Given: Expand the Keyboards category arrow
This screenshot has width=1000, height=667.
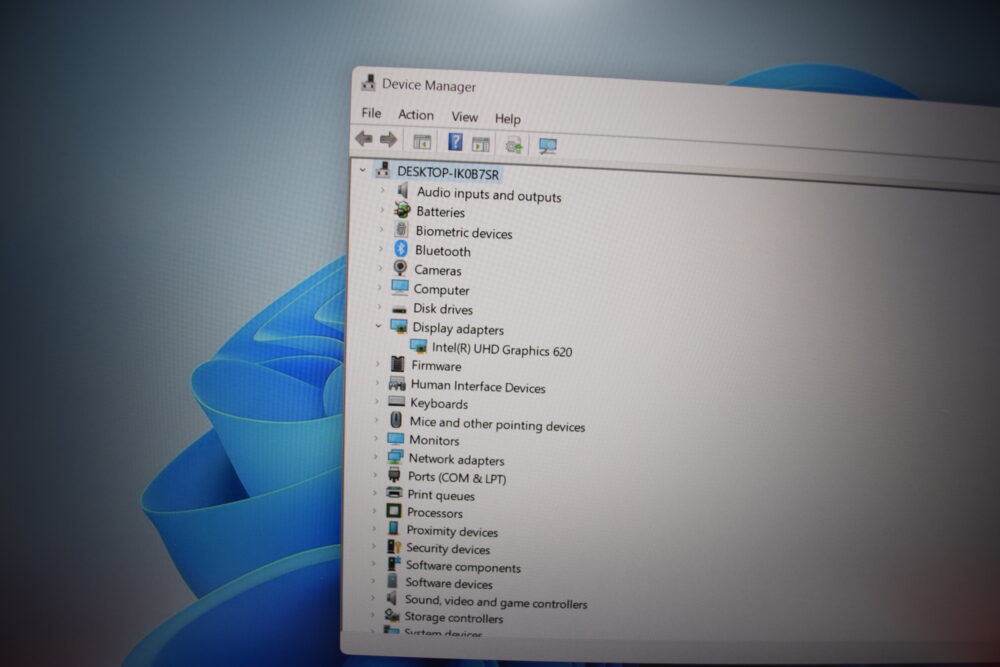Looking at the screenshot, I should tap(376, 401).
